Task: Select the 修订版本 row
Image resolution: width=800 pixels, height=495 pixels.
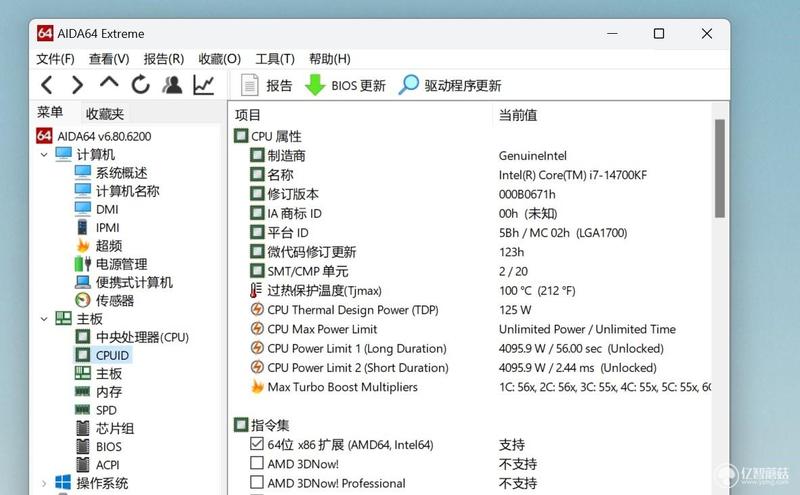Action: [471, 194]
